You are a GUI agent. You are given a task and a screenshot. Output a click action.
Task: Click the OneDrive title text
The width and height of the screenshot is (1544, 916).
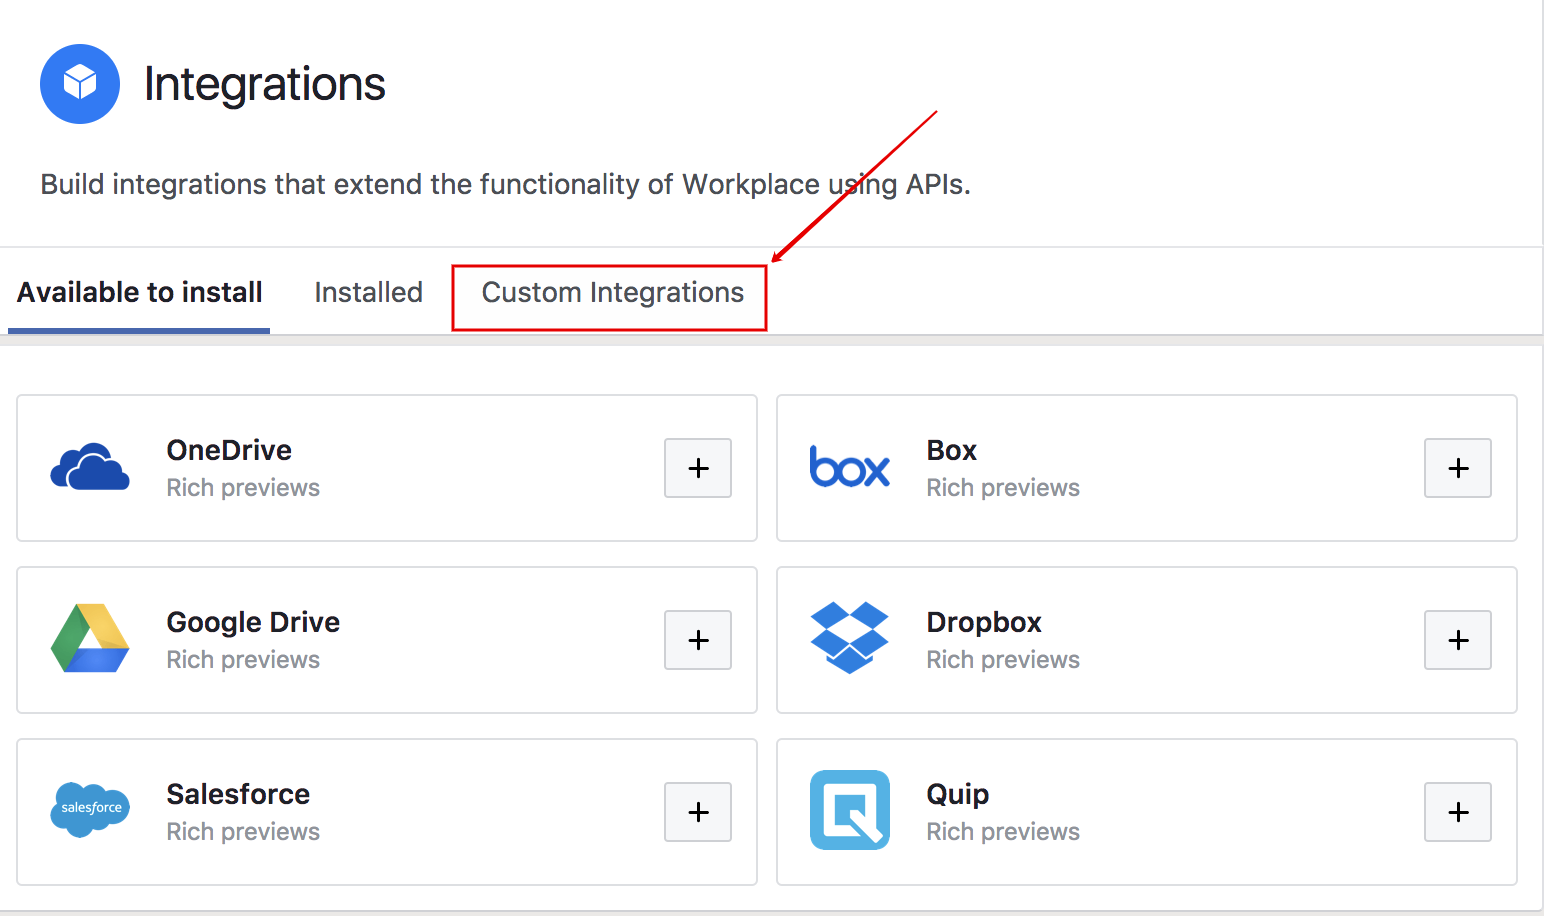(x=229, y=450)
